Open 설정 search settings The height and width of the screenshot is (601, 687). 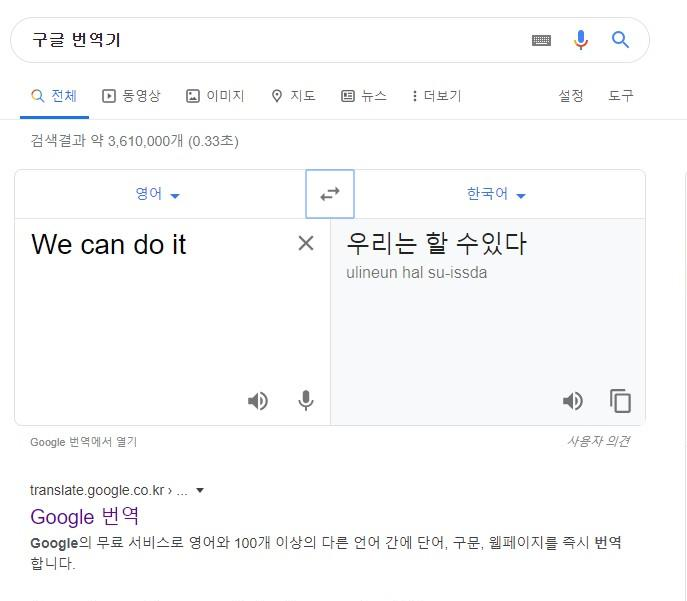570,96
